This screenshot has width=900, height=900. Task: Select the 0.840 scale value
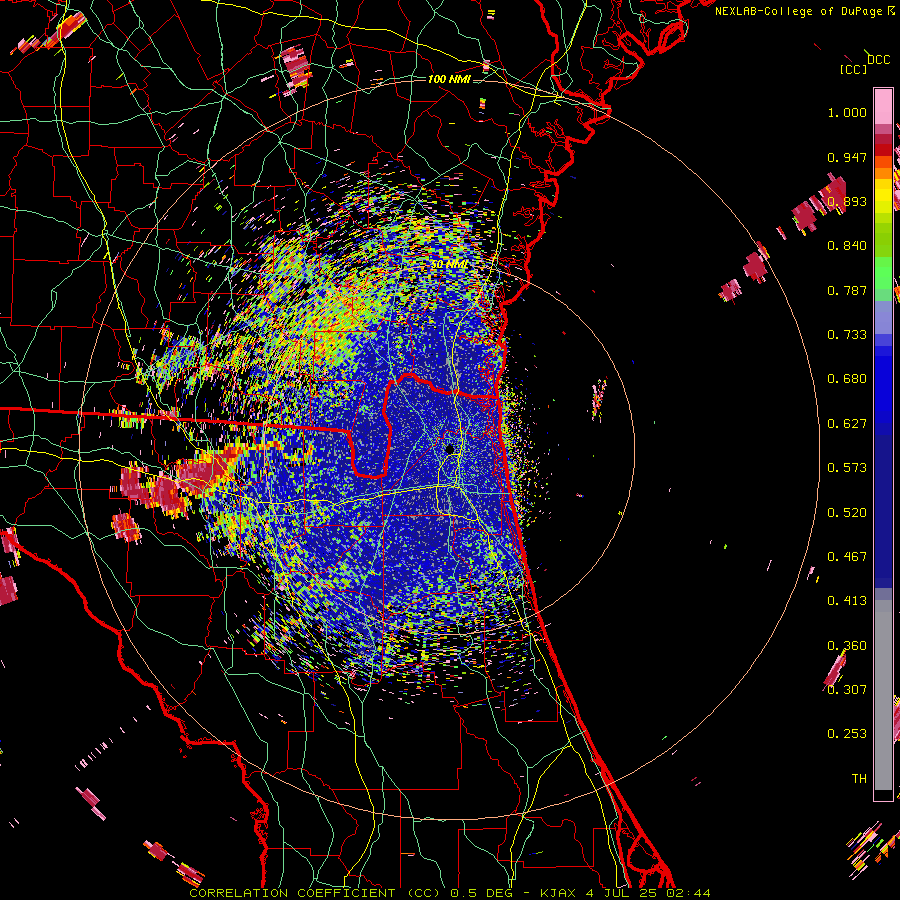point(847,246)
